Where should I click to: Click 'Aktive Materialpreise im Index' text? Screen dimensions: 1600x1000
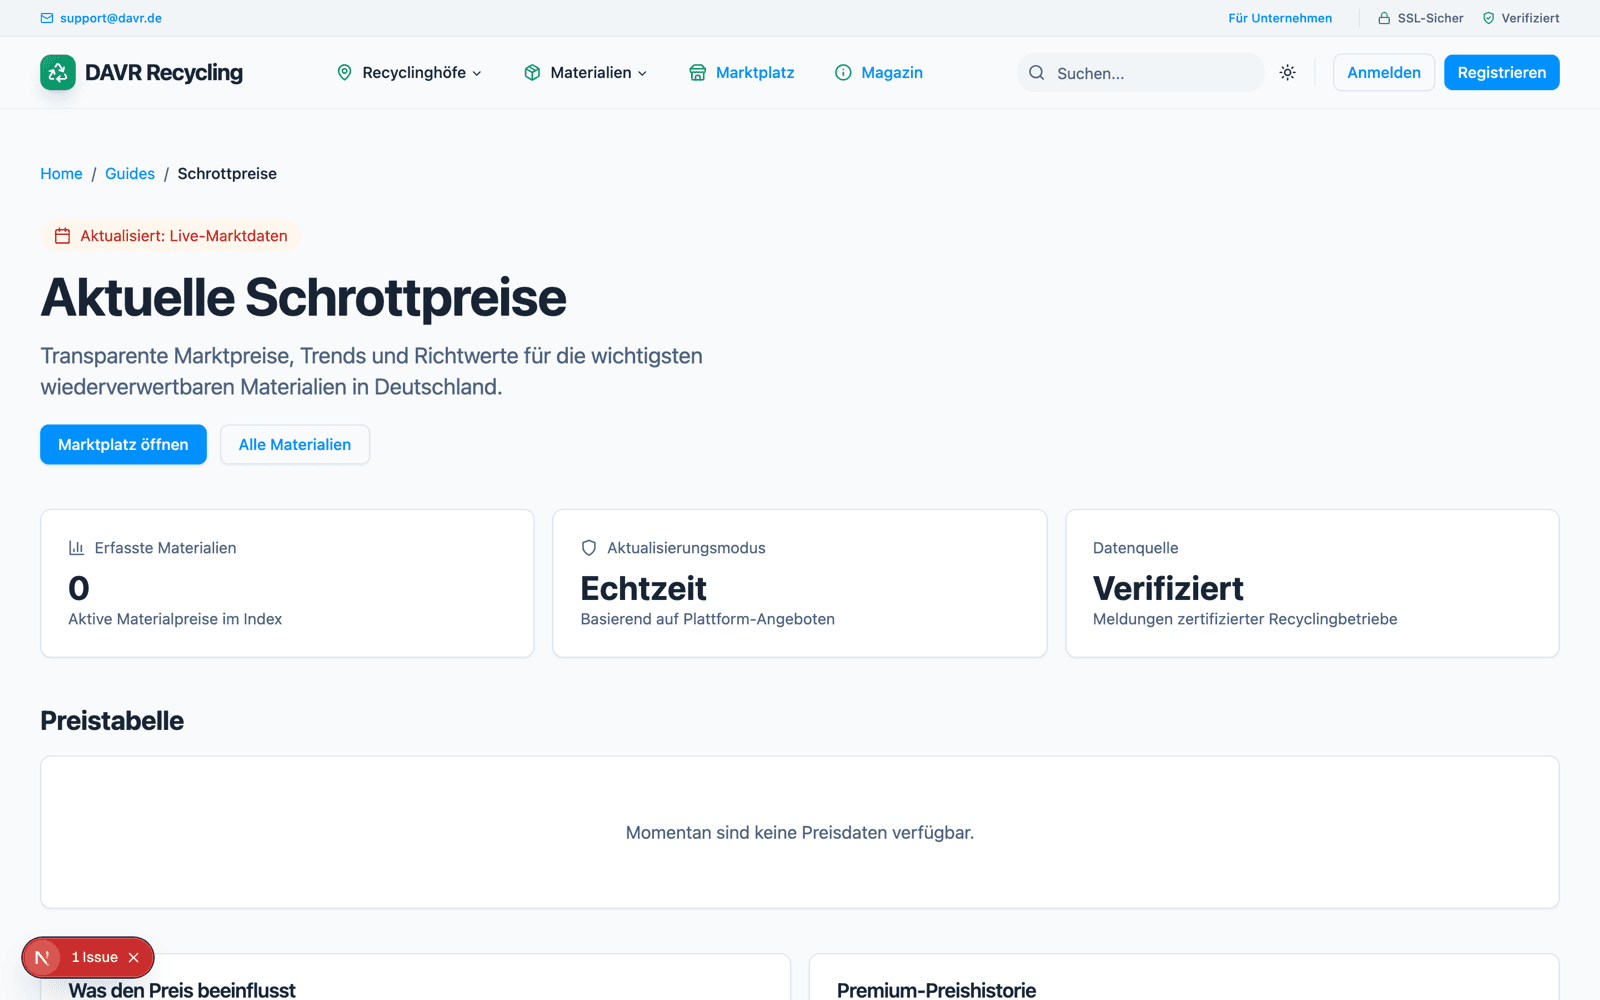click(175, 619)
